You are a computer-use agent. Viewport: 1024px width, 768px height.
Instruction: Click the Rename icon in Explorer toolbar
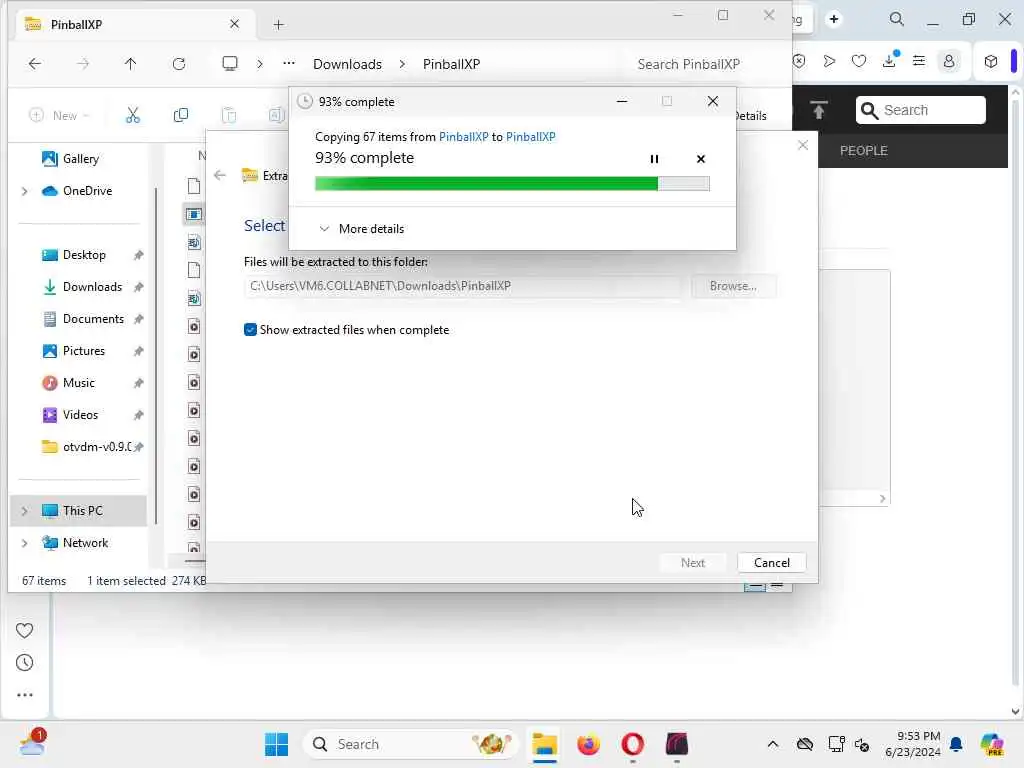(x=276, y=116)
